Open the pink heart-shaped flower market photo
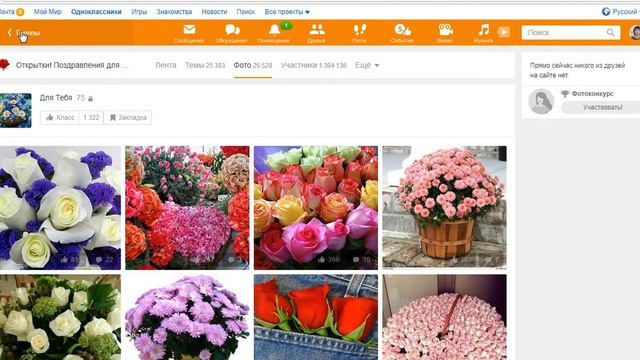 pos(187,208)
